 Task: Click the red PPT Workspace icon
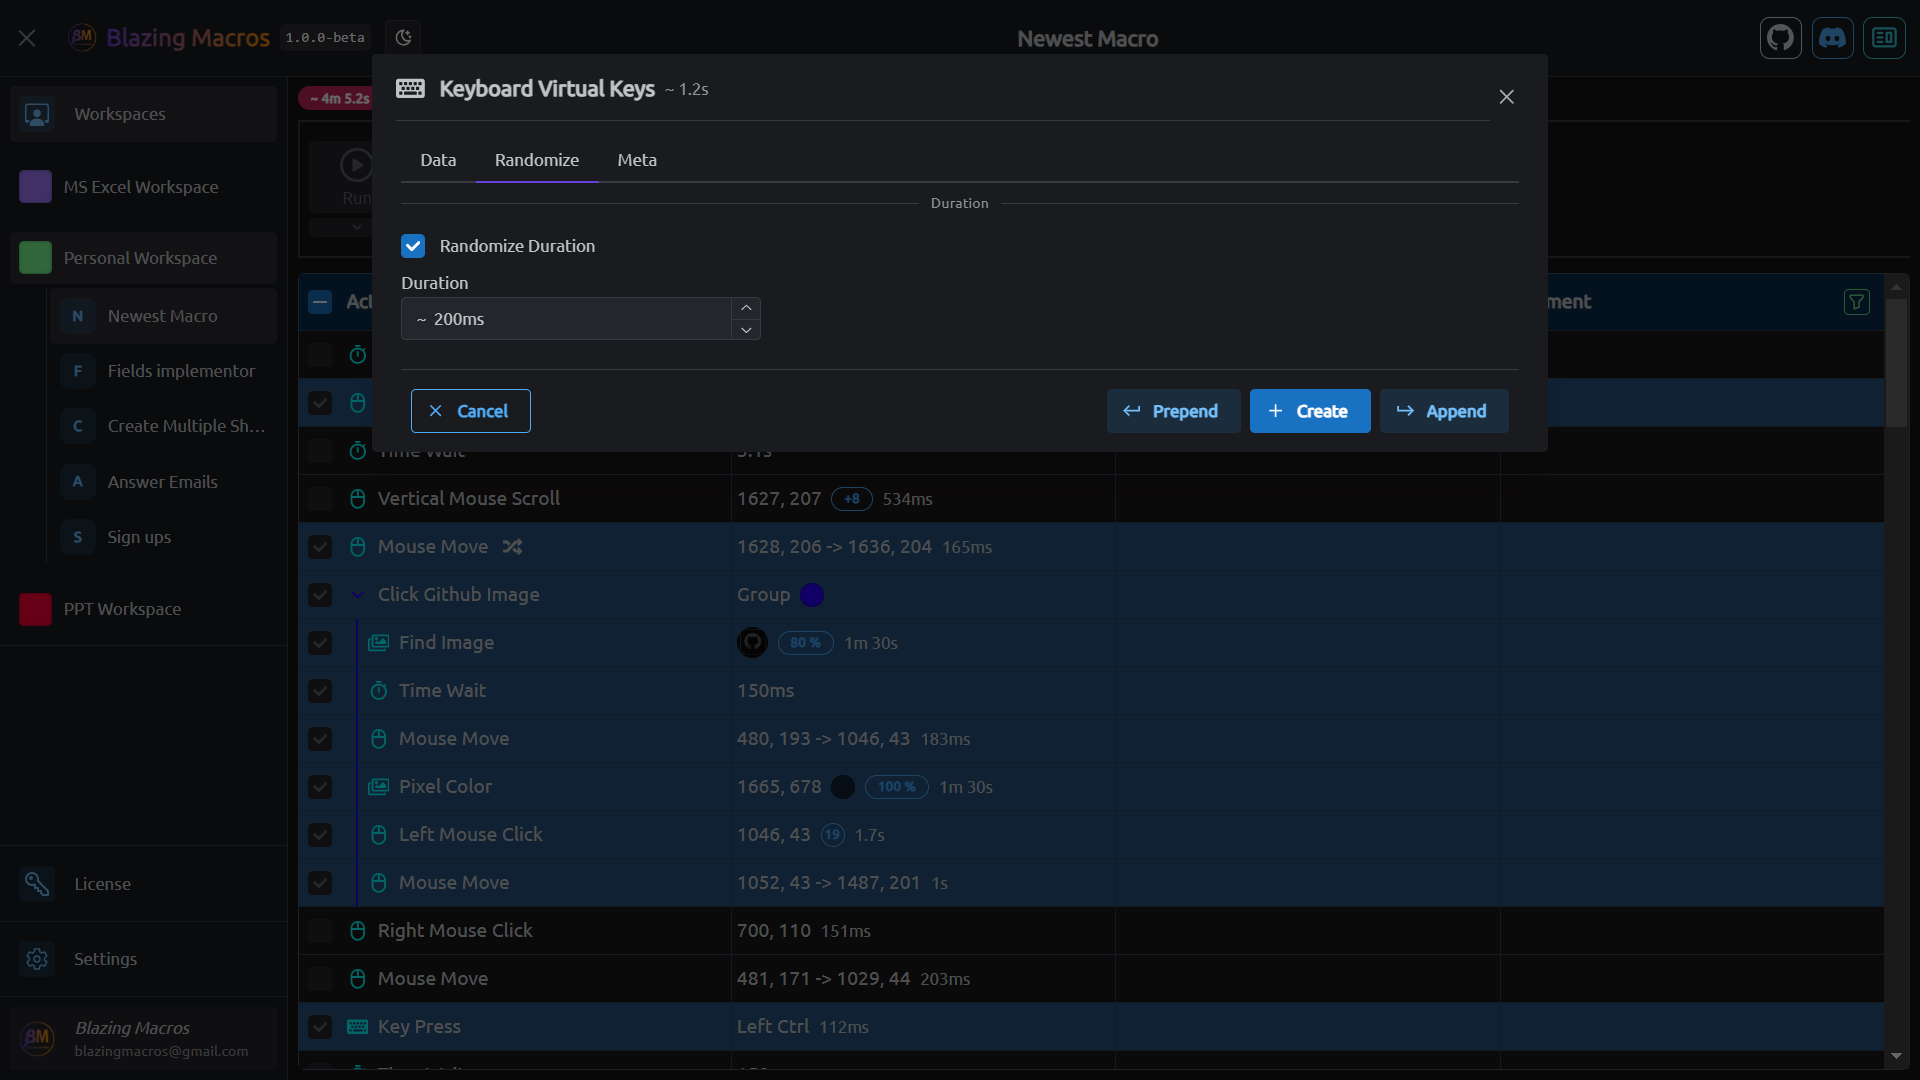click(35, 609)
